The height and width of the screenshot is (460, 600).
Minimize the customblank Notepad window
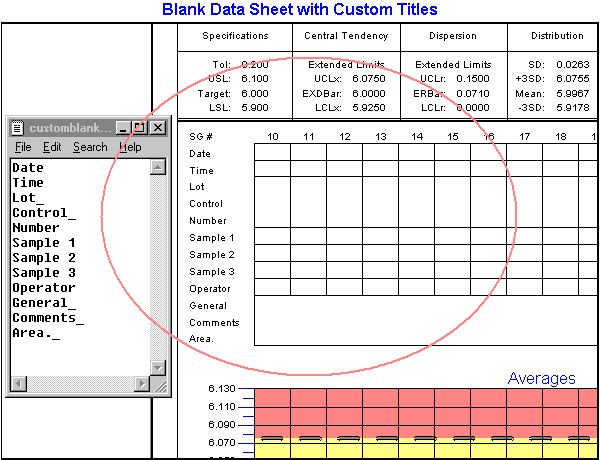122,128
